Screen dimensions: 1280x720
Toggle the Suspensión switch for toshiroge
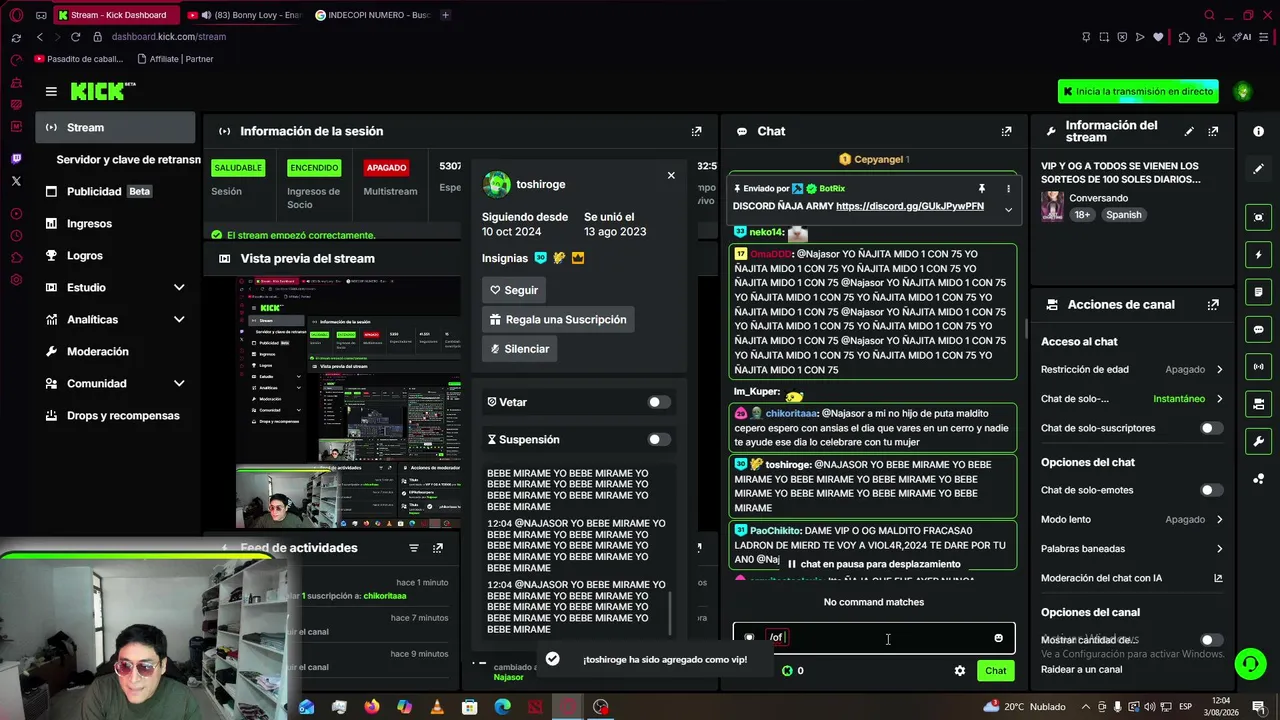click(659, 439)
